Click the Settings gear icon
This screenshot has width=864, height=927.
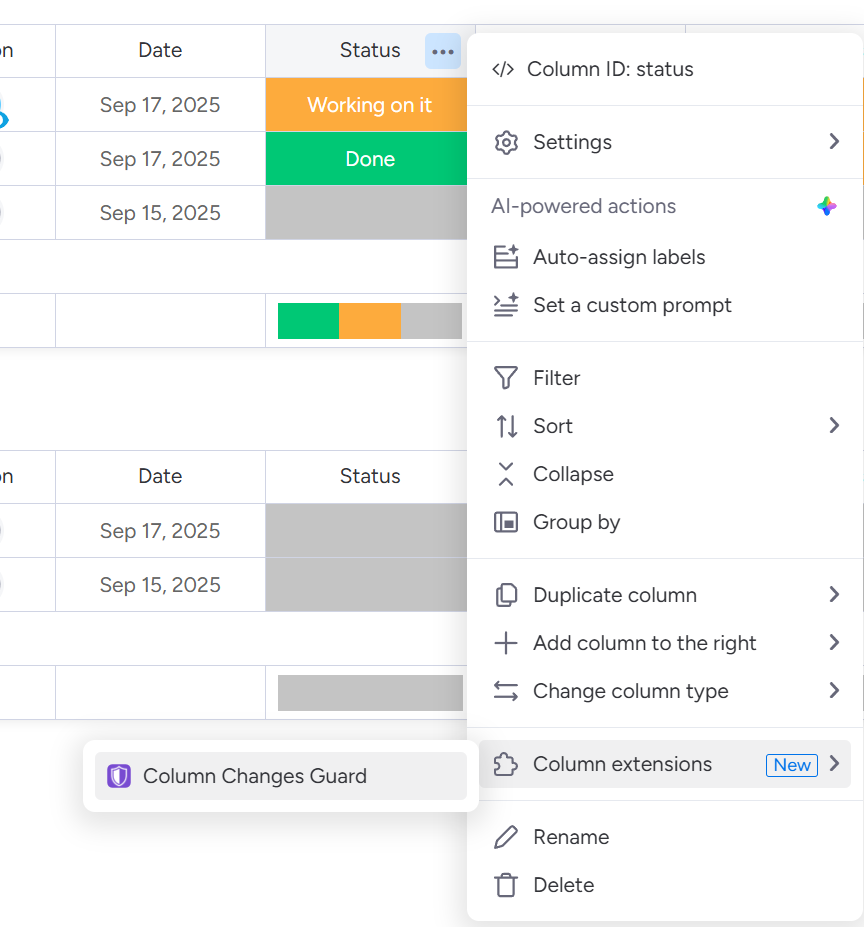pyautogui.click(x=506, y=142)
